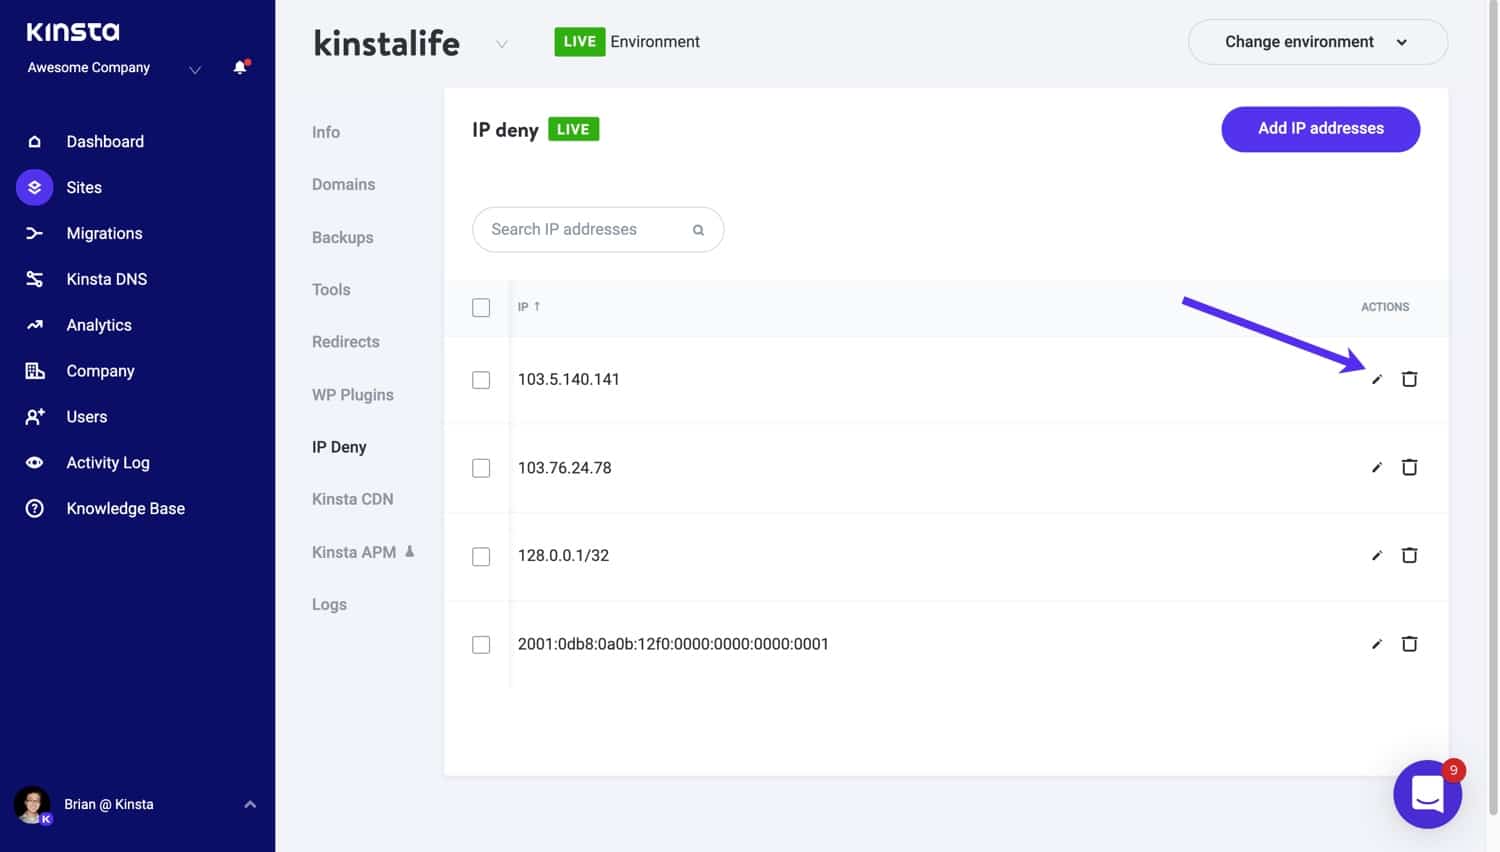Open the Kinsta CDN section
This screenshot has width=1500, height=852.
point(353,498)
